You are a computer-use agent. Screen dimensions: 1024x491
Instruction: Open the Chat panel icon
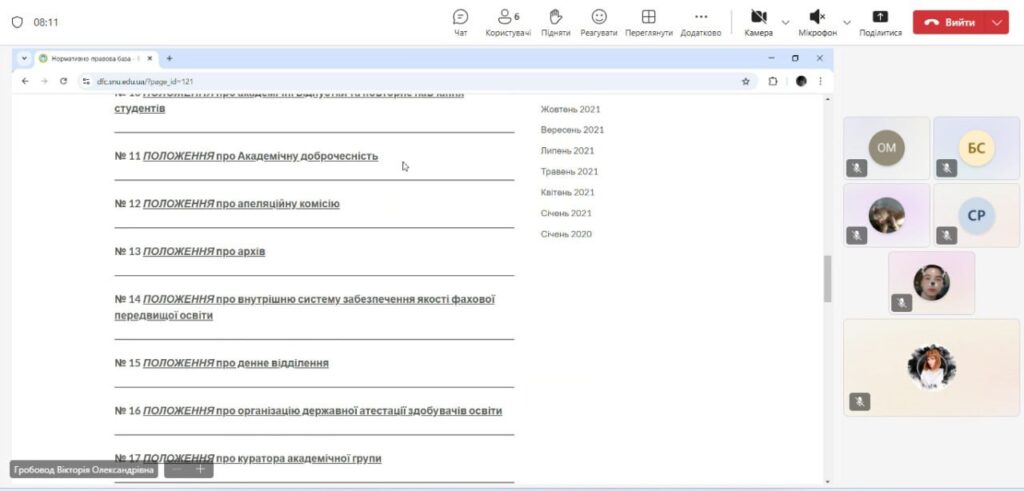[460, 17]
